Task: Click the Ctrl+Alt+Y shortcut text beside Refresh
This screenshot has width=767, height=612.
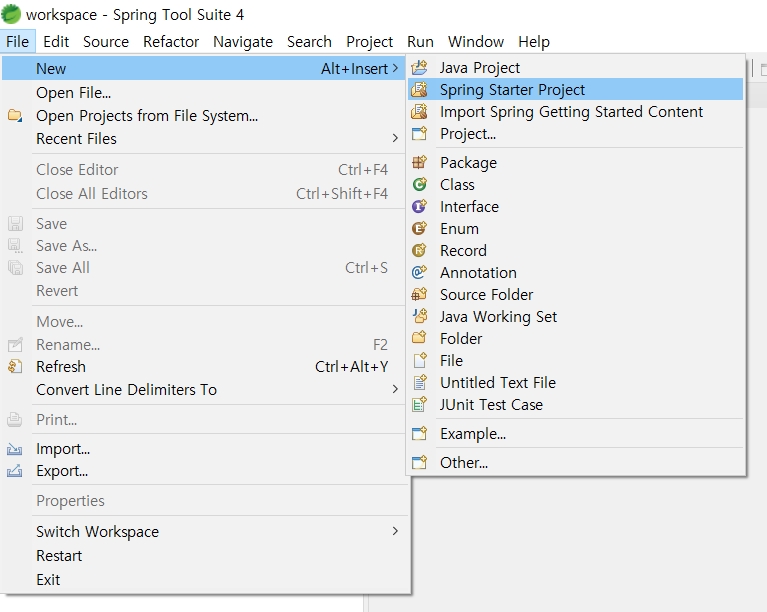Action: click(x=352, y=366)
